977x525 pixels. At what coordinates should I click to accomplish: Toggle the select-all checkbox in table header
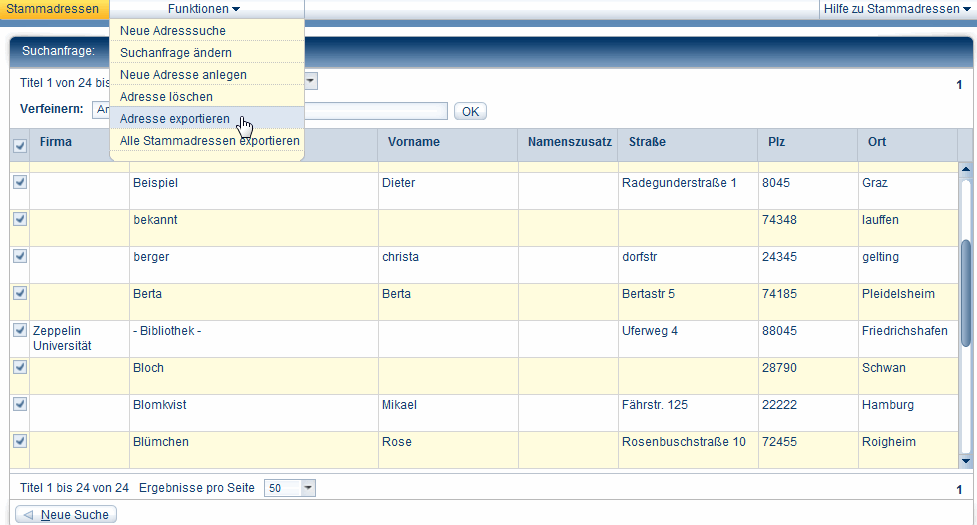click(x=20, y=146)
